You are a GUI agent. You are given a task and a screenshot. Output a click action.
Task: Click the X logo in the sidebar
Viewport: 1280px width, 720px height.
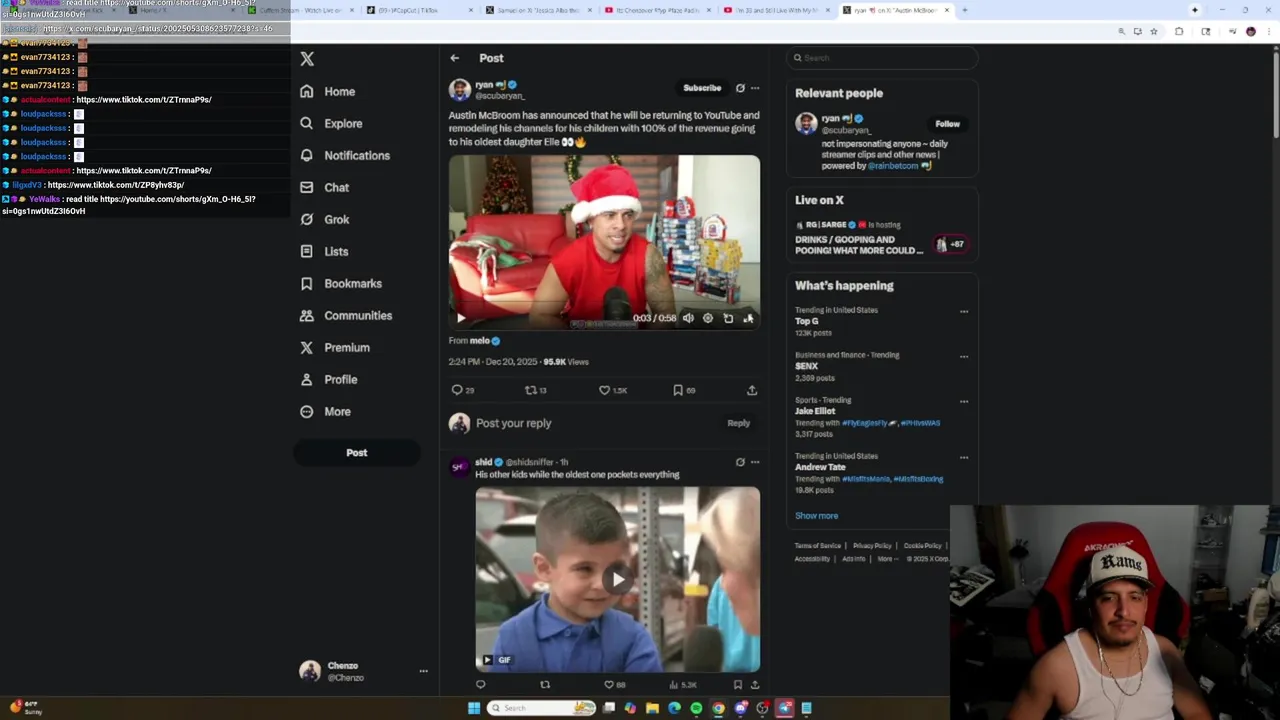307,59
